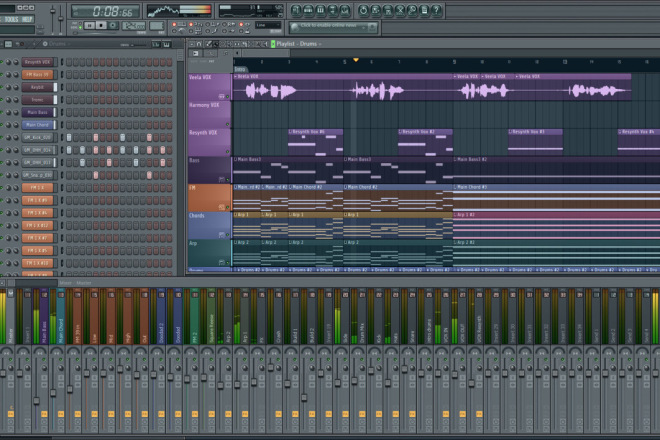Toggle first step of Resynth VOX channel
The width and height of the screenshot is (660, 440).
point(69,62)
